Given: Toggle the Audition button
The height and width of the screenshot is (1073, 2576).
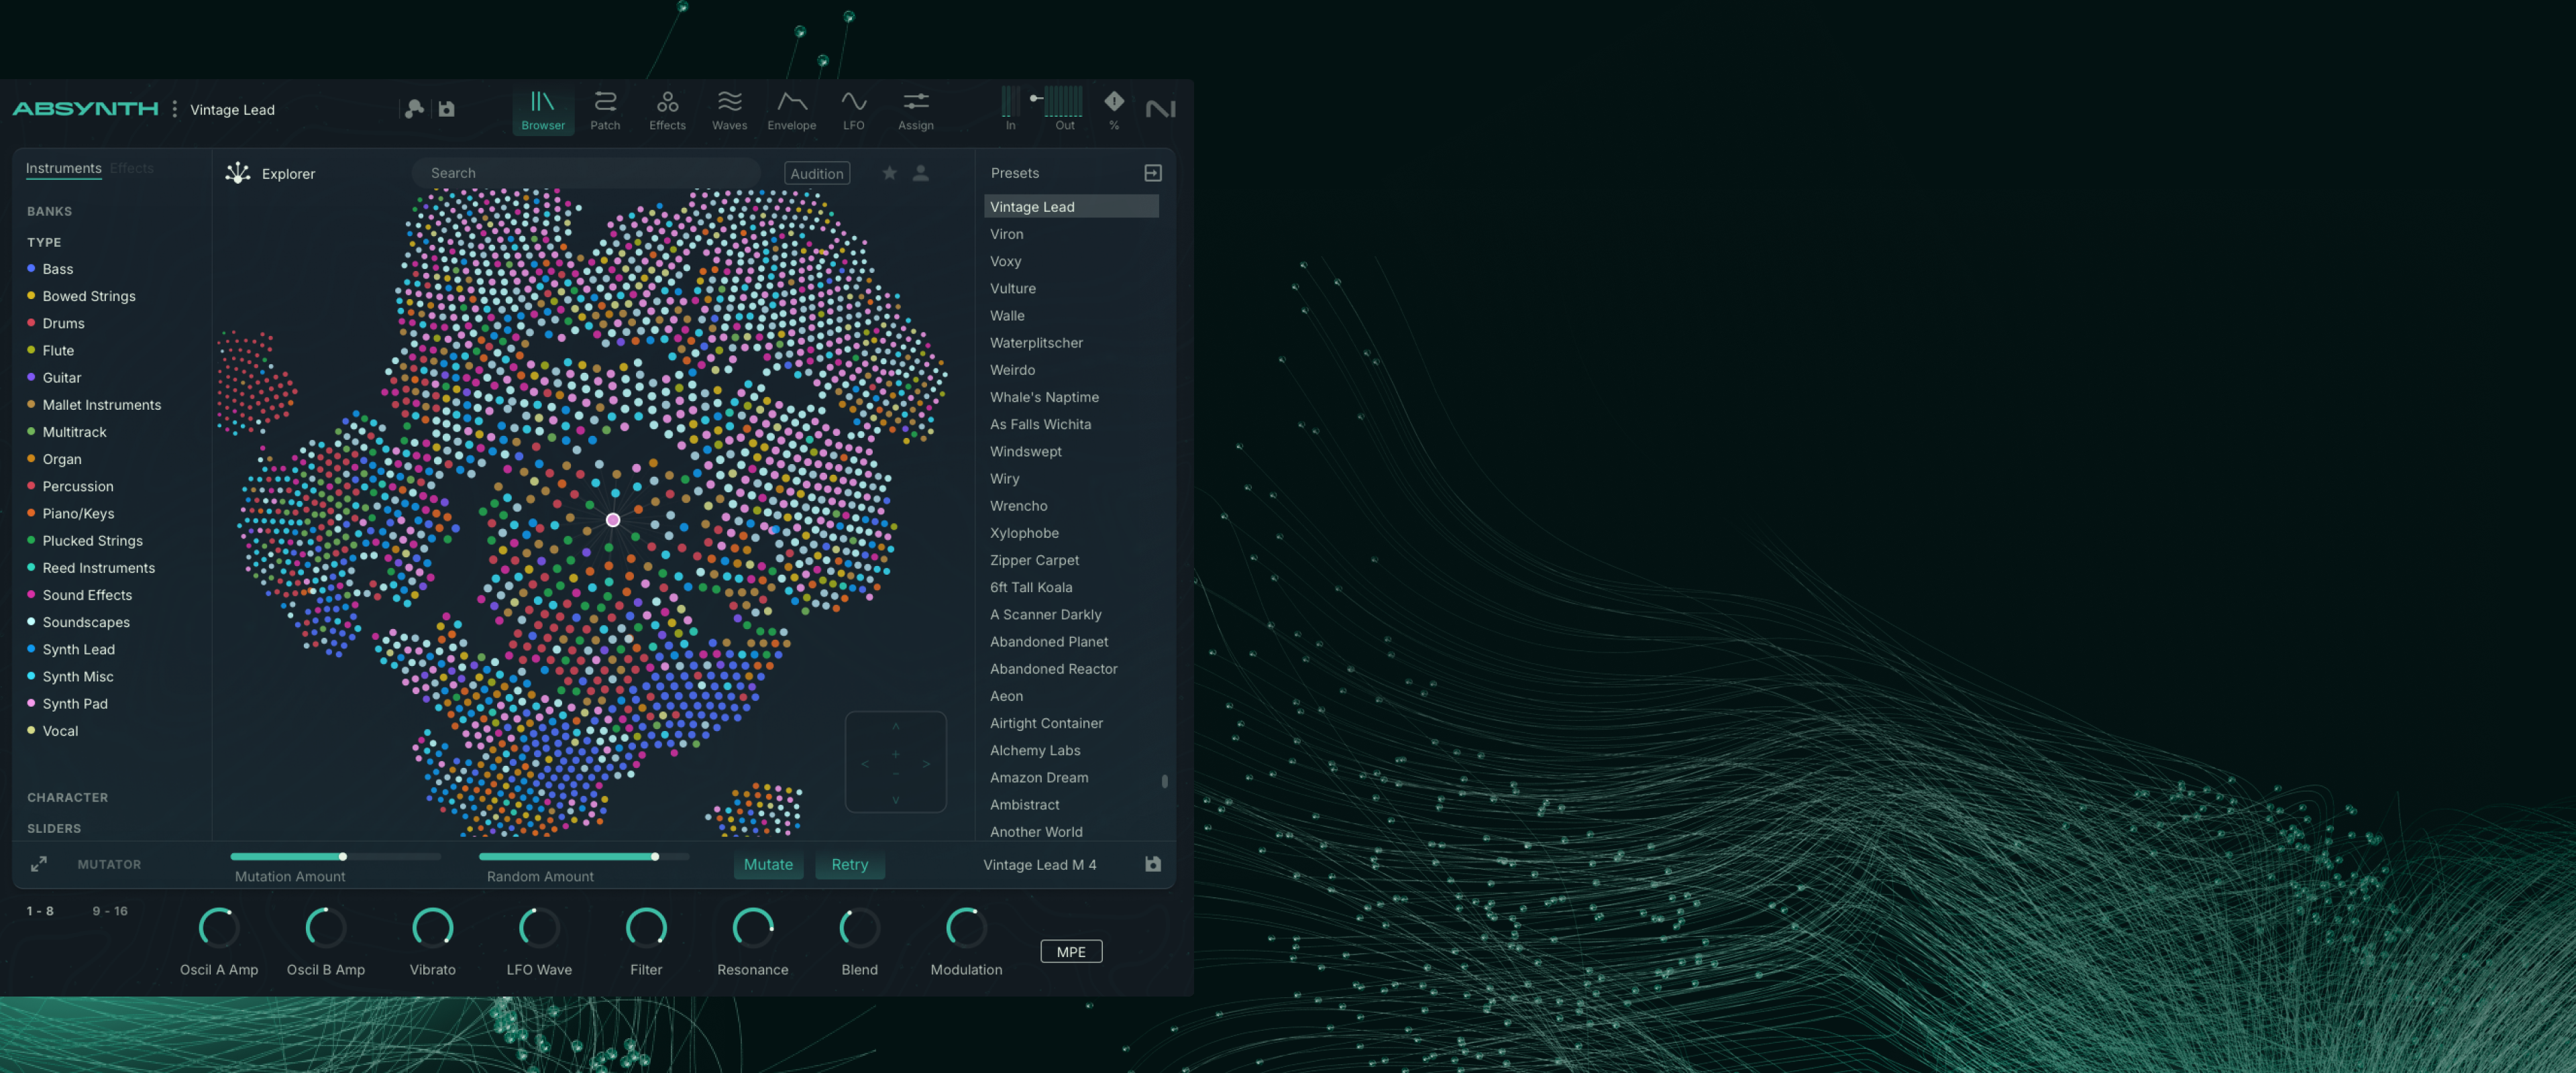Looking at the screenshot, I should point(816,173).
